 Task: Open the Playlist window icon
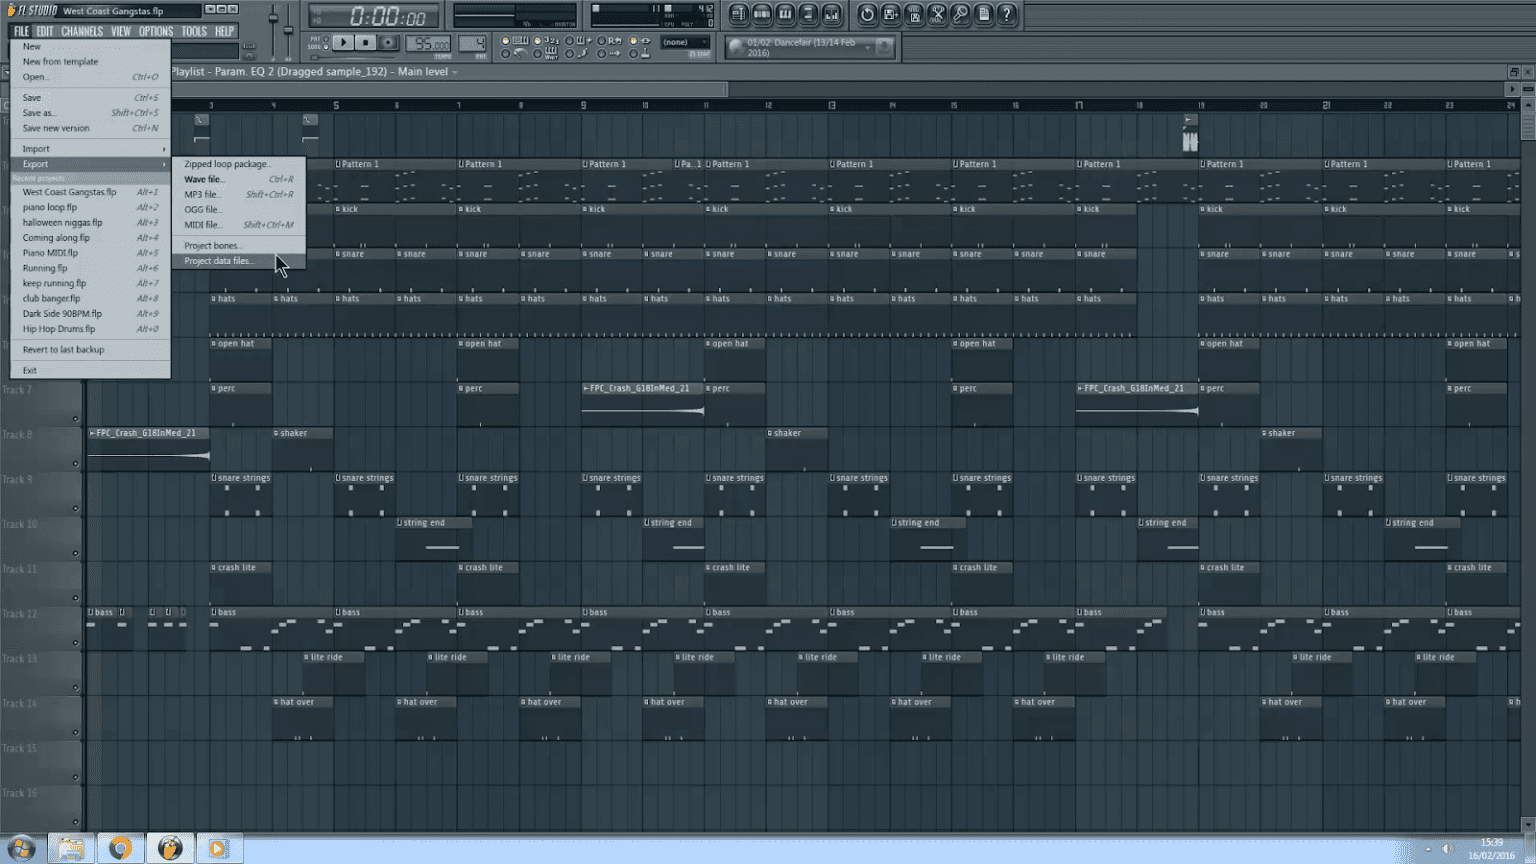pyautogui.click(x=738, y=15)
